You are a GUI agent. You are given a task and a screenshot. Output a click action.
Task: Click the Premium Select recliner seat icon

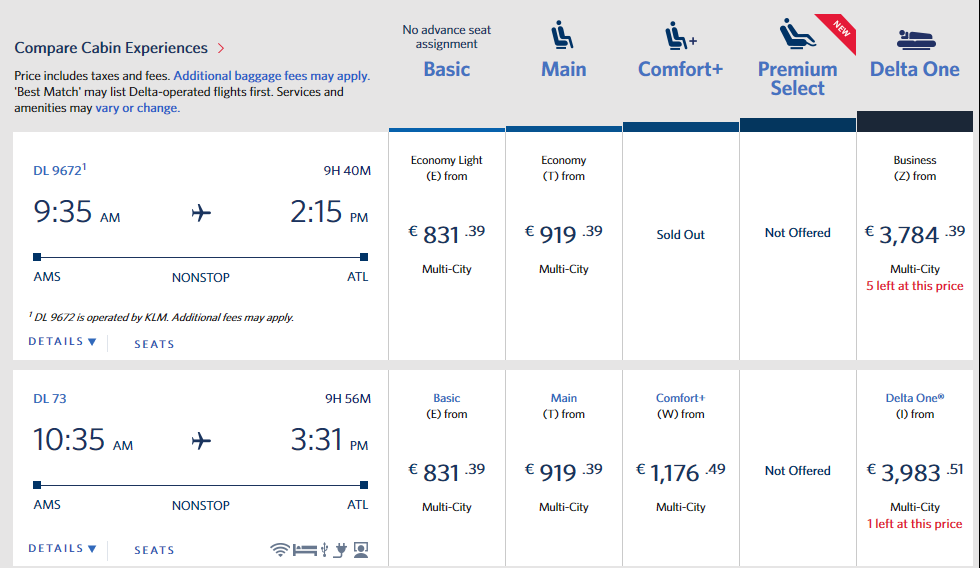click(797, 37)
